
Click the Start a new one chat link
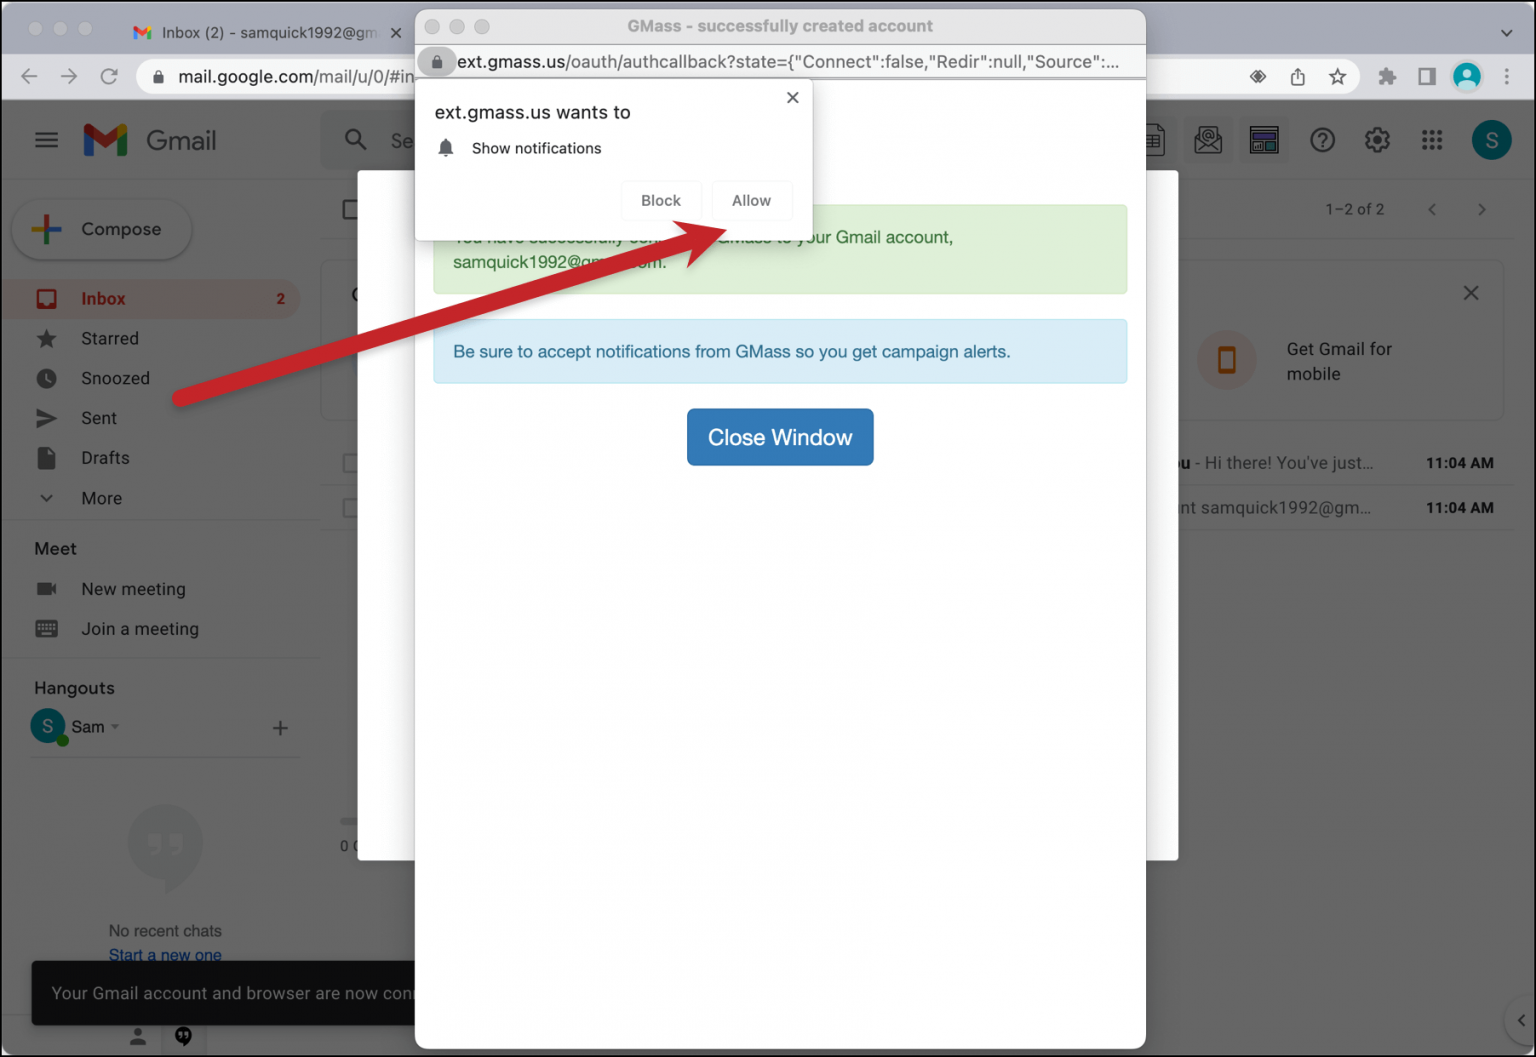tap(165, 955)
